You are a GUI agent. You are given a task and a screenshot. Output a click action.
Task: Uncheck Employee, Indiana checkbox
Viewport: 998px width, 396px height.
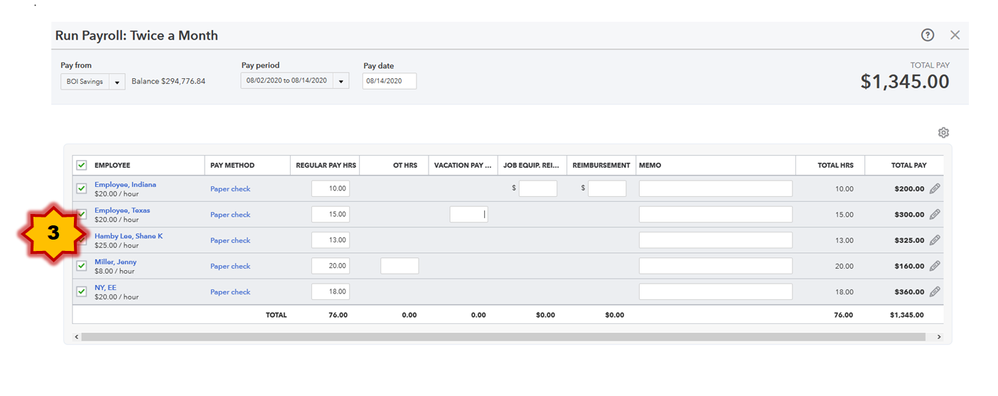tap(81, 188)
